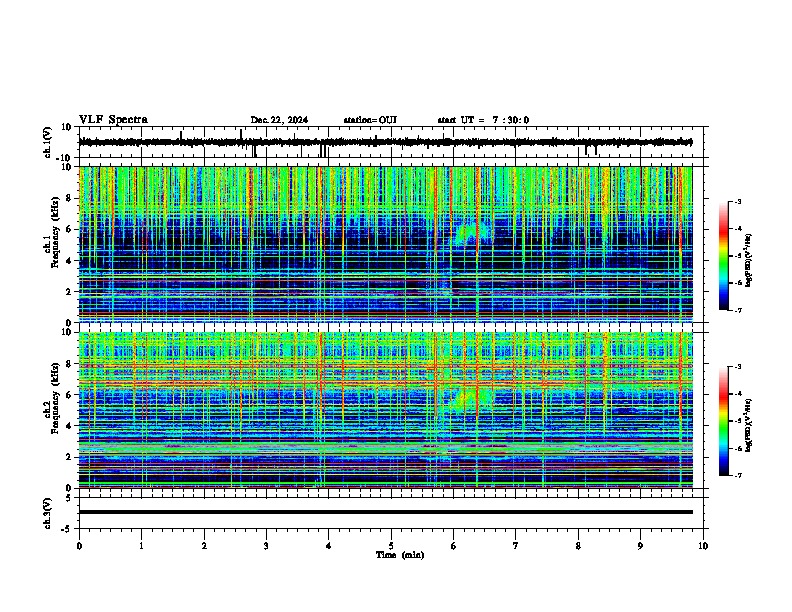
Task: Select the date label "Dec. 22, 2024"
Action: point(279,120)
